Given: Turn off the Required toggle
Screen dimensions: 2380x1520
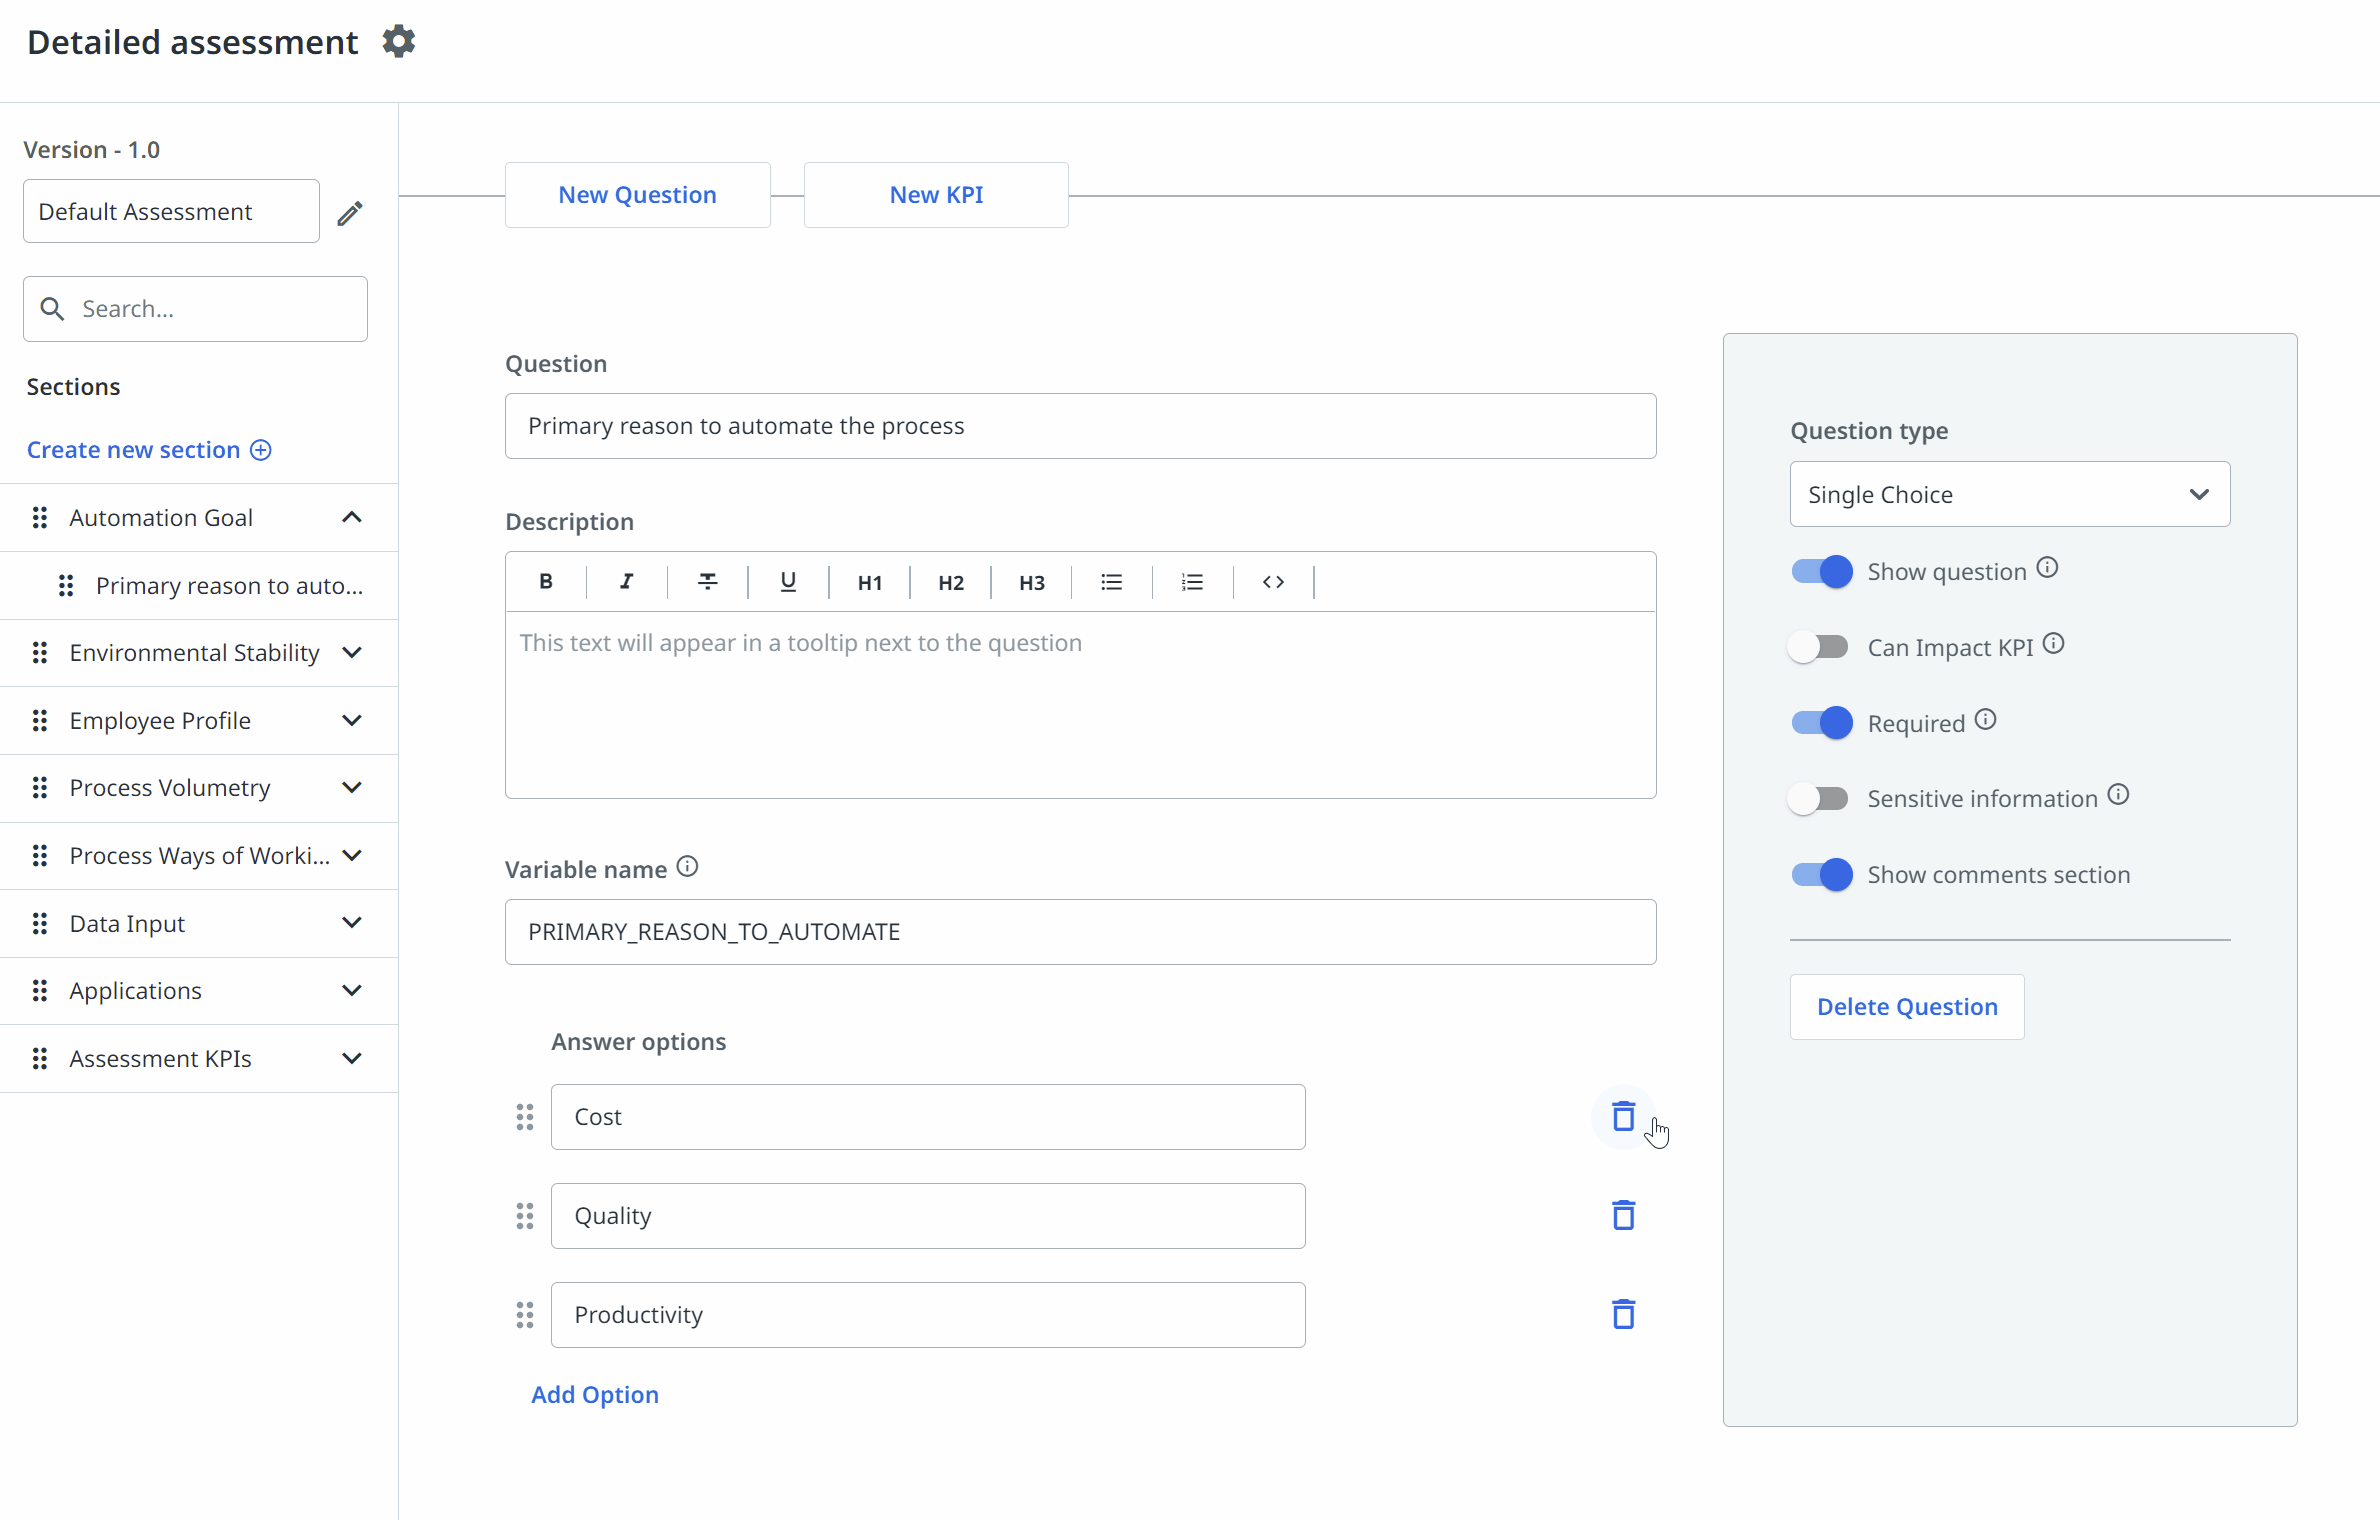Looking at the screenshot, I should [1821, 723].
